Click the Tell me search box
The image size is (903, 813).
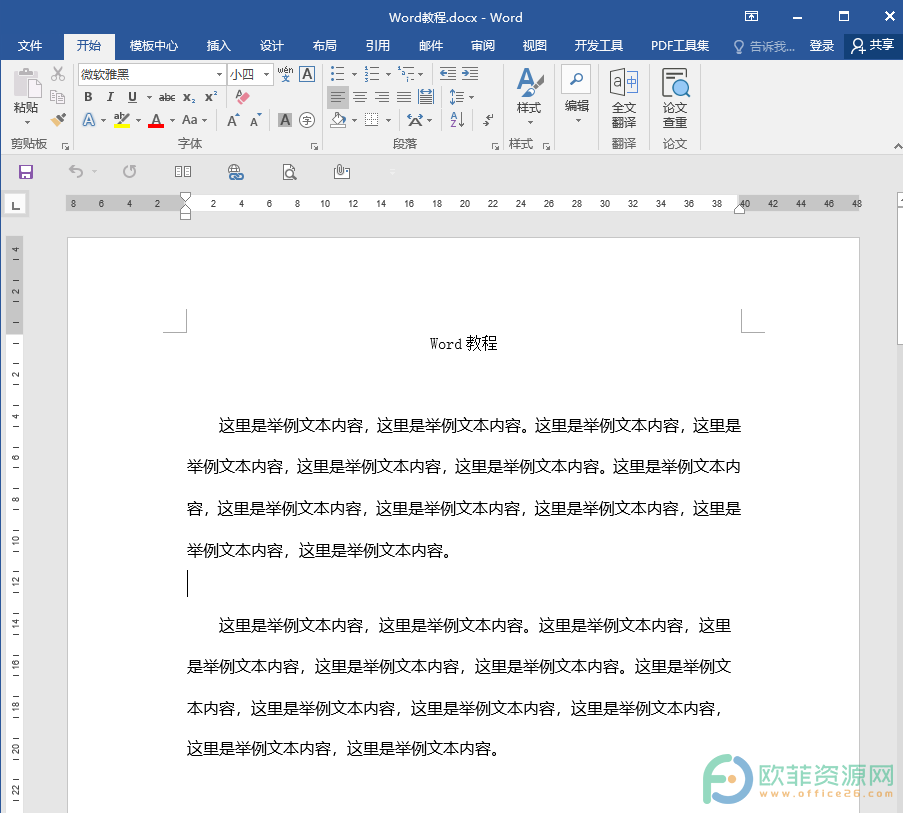tap(764, 46)
